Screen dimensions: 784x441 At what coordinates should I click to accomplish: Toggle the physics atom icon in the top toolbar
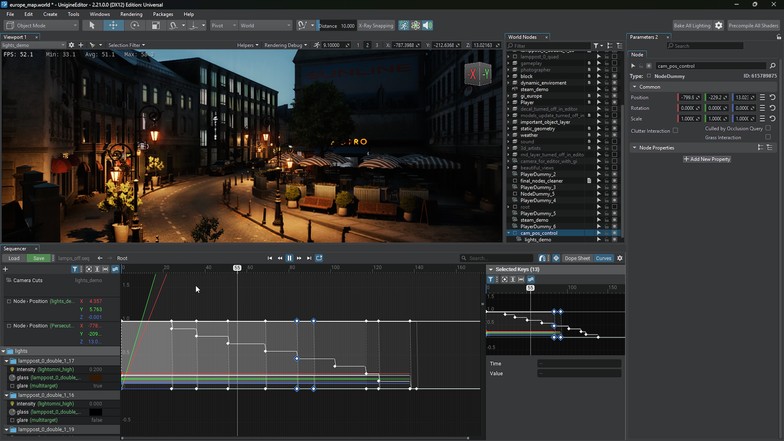(416, 26)
